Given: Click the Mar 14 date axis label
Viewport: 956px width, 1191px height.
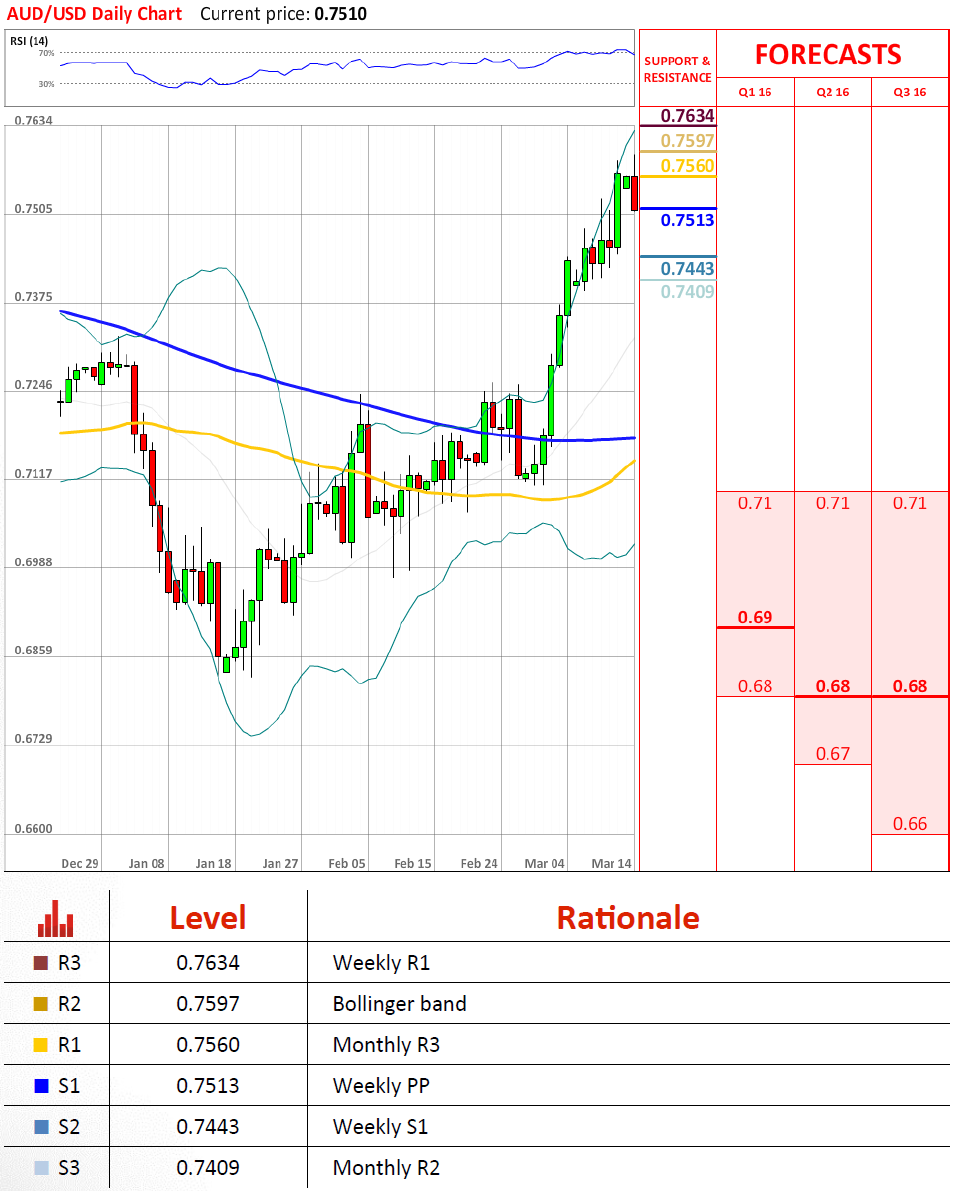Looking at the screenshot, I should tap(611, 864).
